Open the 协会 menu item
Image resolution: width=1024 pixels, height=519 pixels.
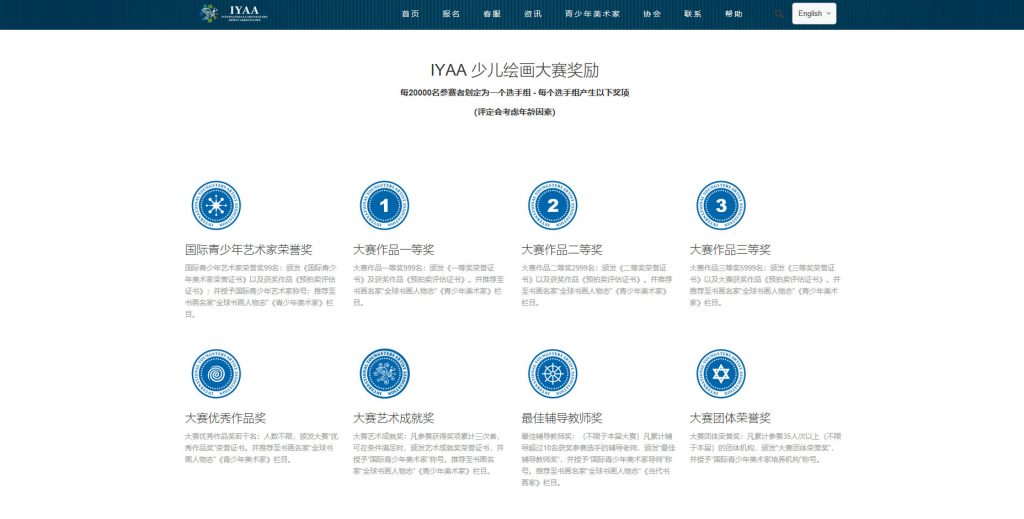[652, 14]
